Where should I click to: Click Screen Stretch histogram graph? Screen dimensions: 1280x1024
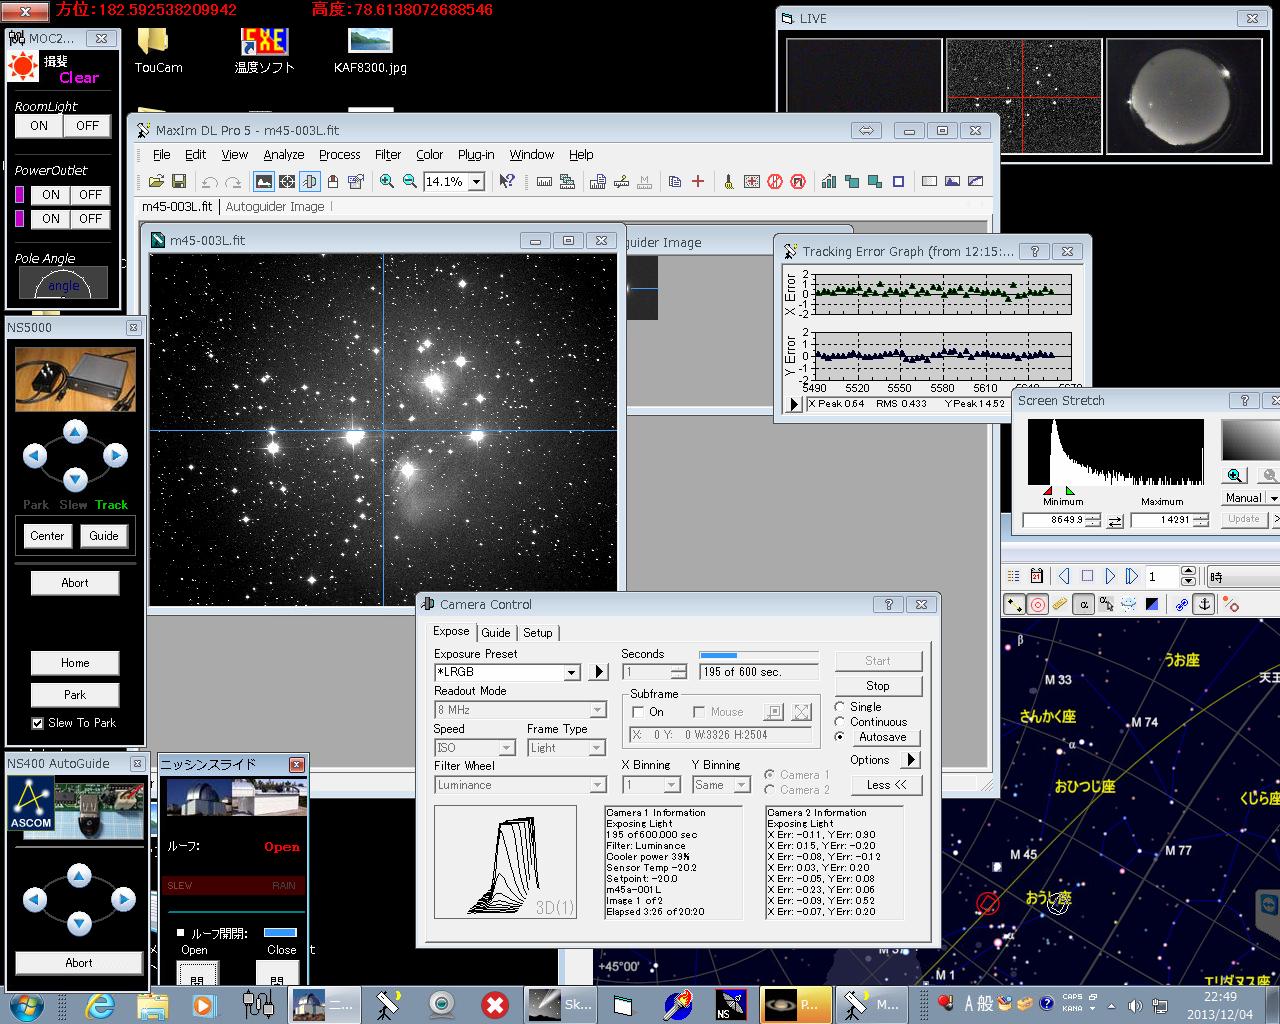1116,452
